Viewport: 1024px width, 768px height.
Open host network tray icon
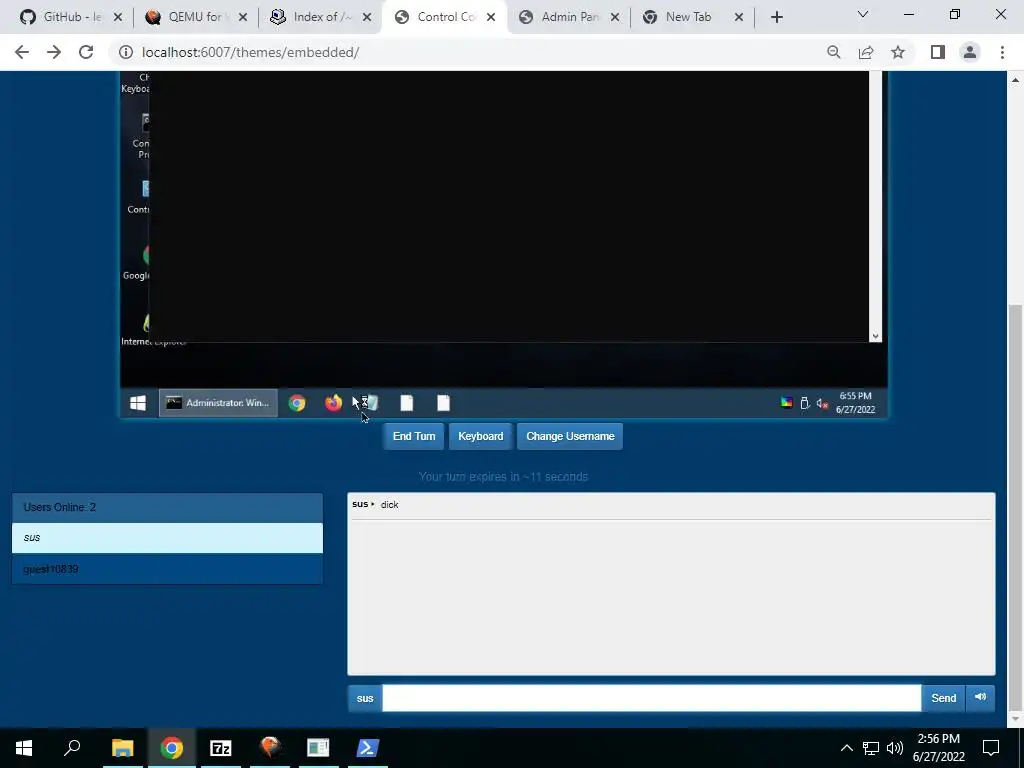(871, 748)
